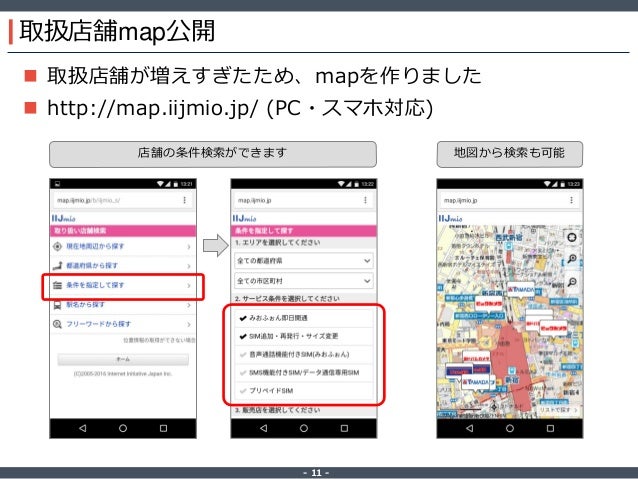Tap the train icon beside 駅名から探す
Viewport: 638px width, 479px height.
coord(57,305)
